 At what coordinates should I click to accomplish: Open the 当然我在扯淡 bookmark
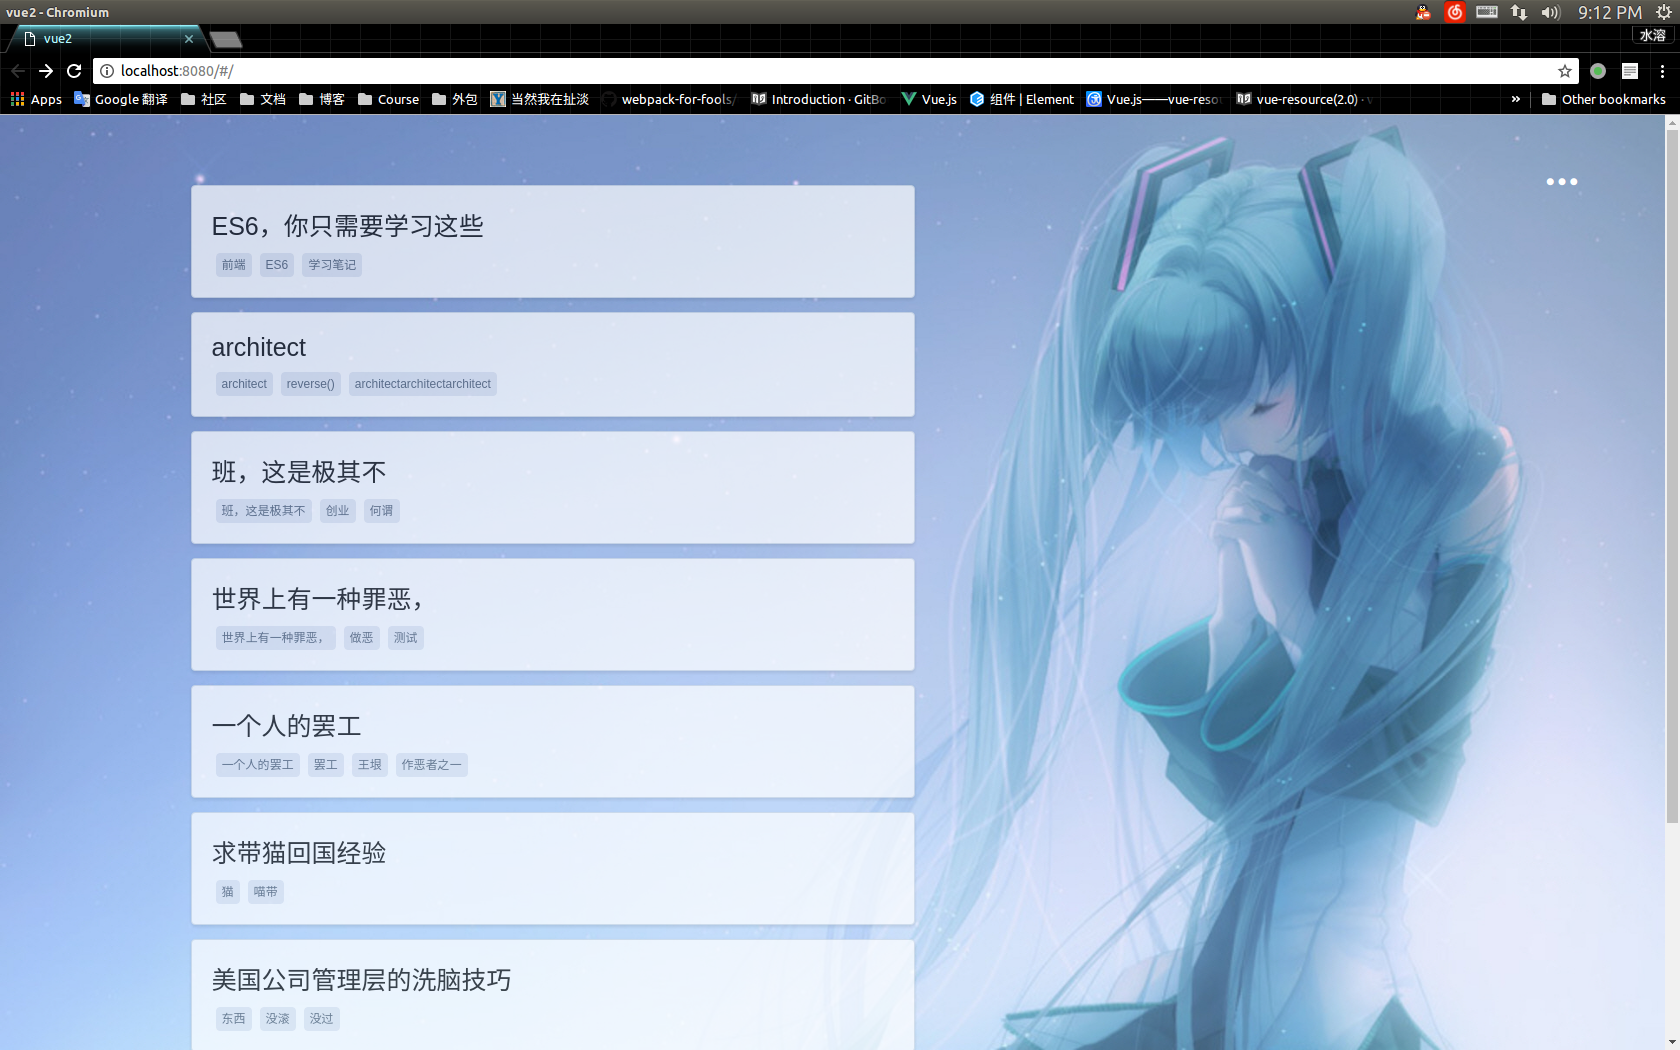[540, 99]
